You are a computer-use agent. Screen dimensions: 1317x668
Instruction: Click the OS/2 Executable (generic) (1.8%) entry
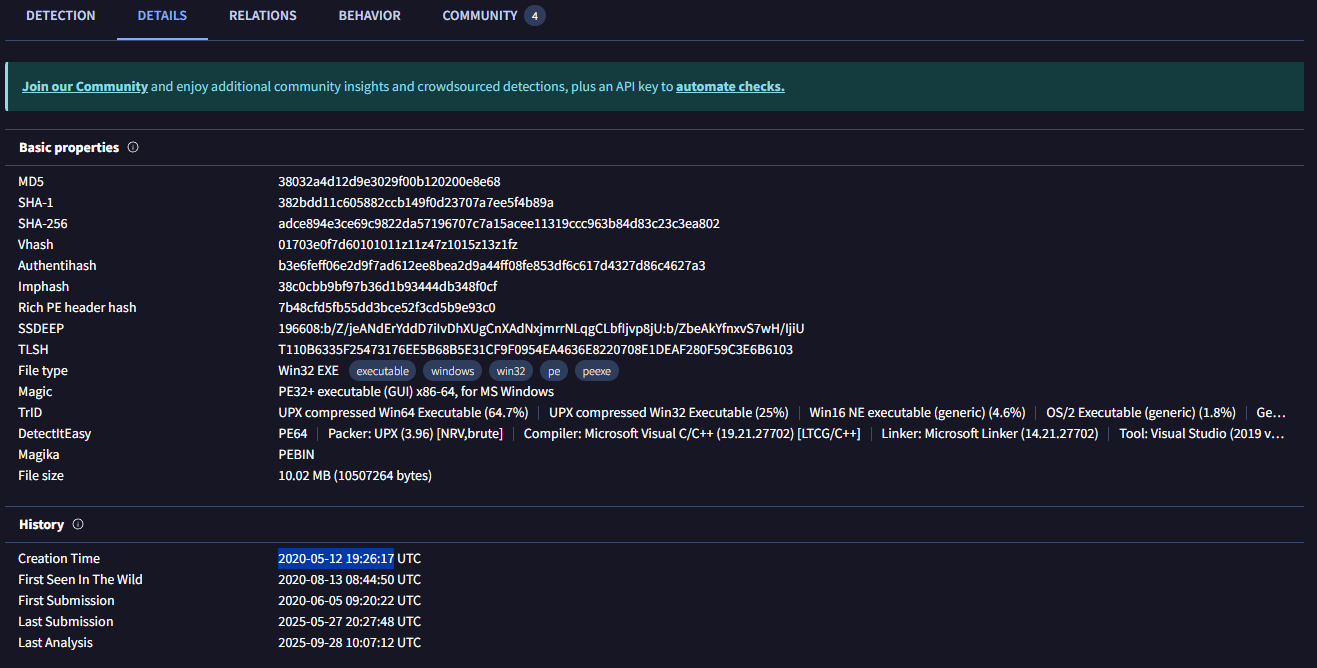[x=1141, y=412]
